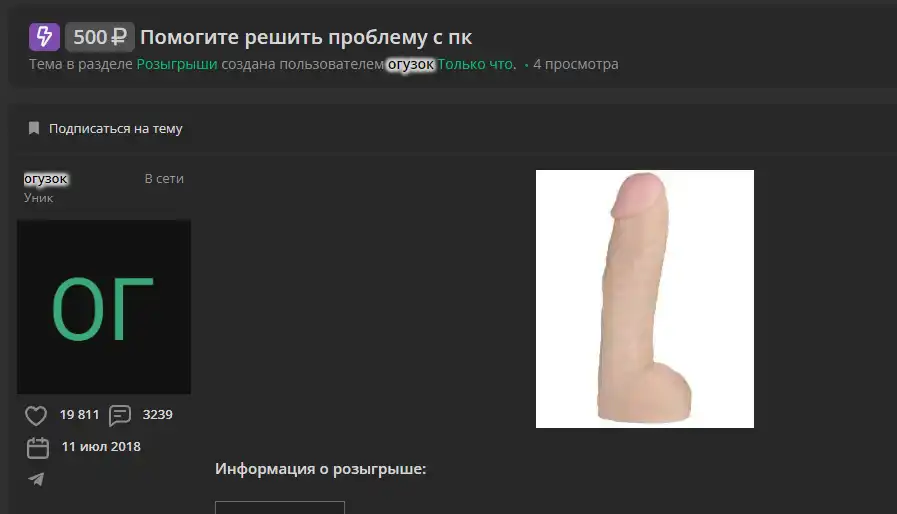
Task: Click the 500 ₽ prize badge
Action: coord(100,37)
